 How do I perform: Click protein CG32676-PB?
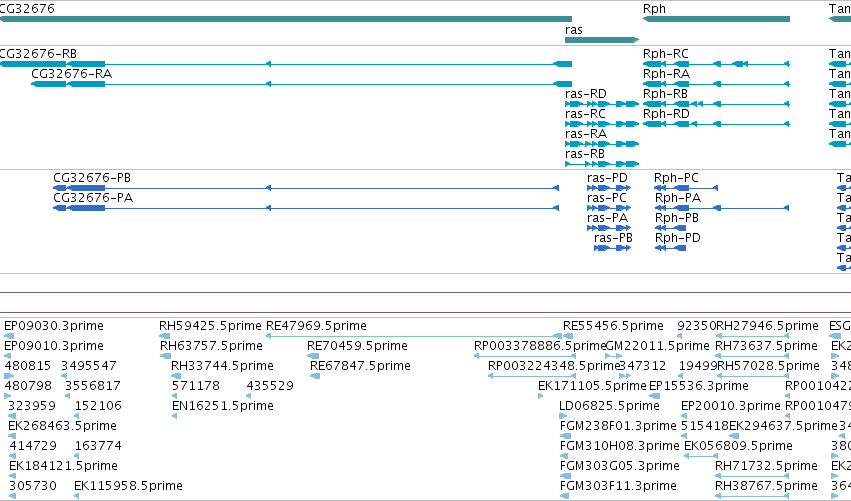(x=306, y=188)
